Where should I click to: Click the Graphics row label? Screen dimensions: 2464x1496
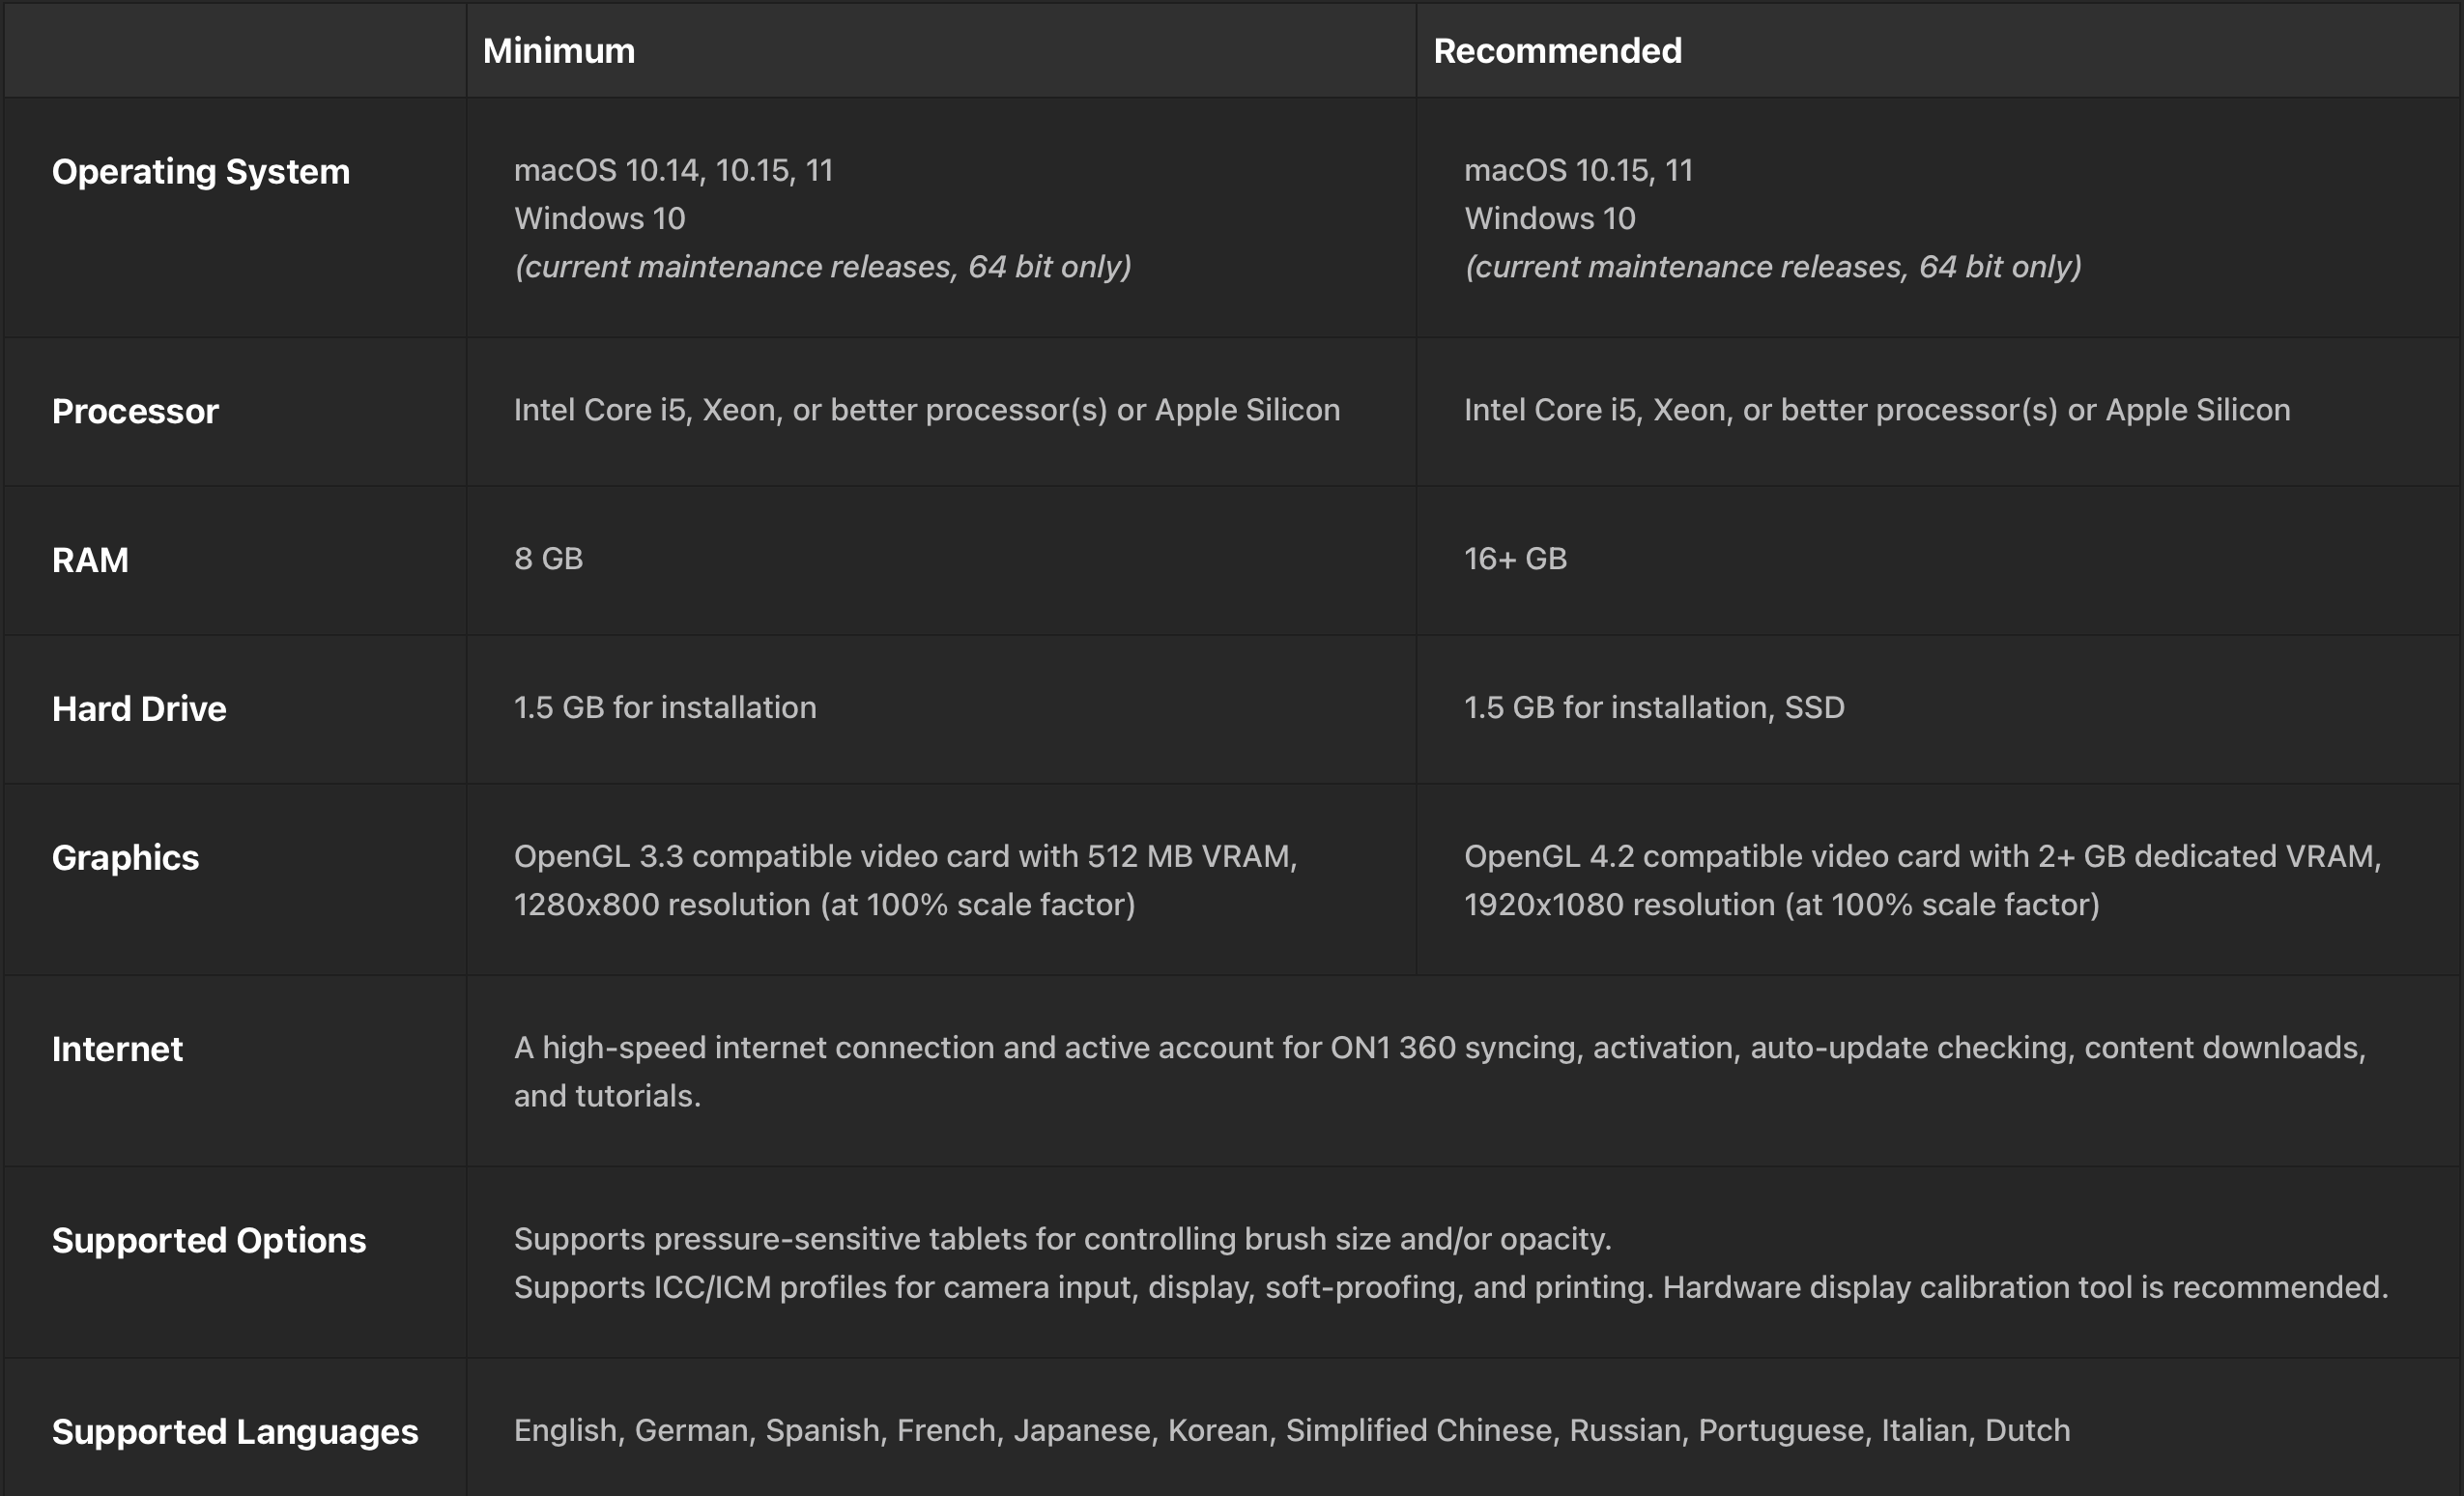(x=125, y=858)
